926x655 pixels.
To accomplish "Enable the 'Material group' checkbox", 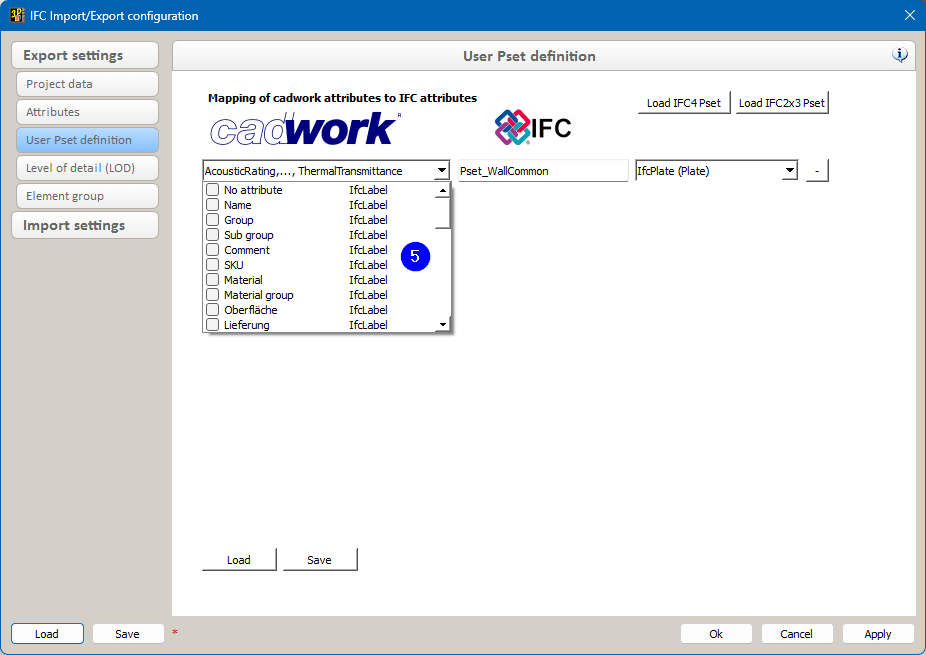I will [212, 295].
